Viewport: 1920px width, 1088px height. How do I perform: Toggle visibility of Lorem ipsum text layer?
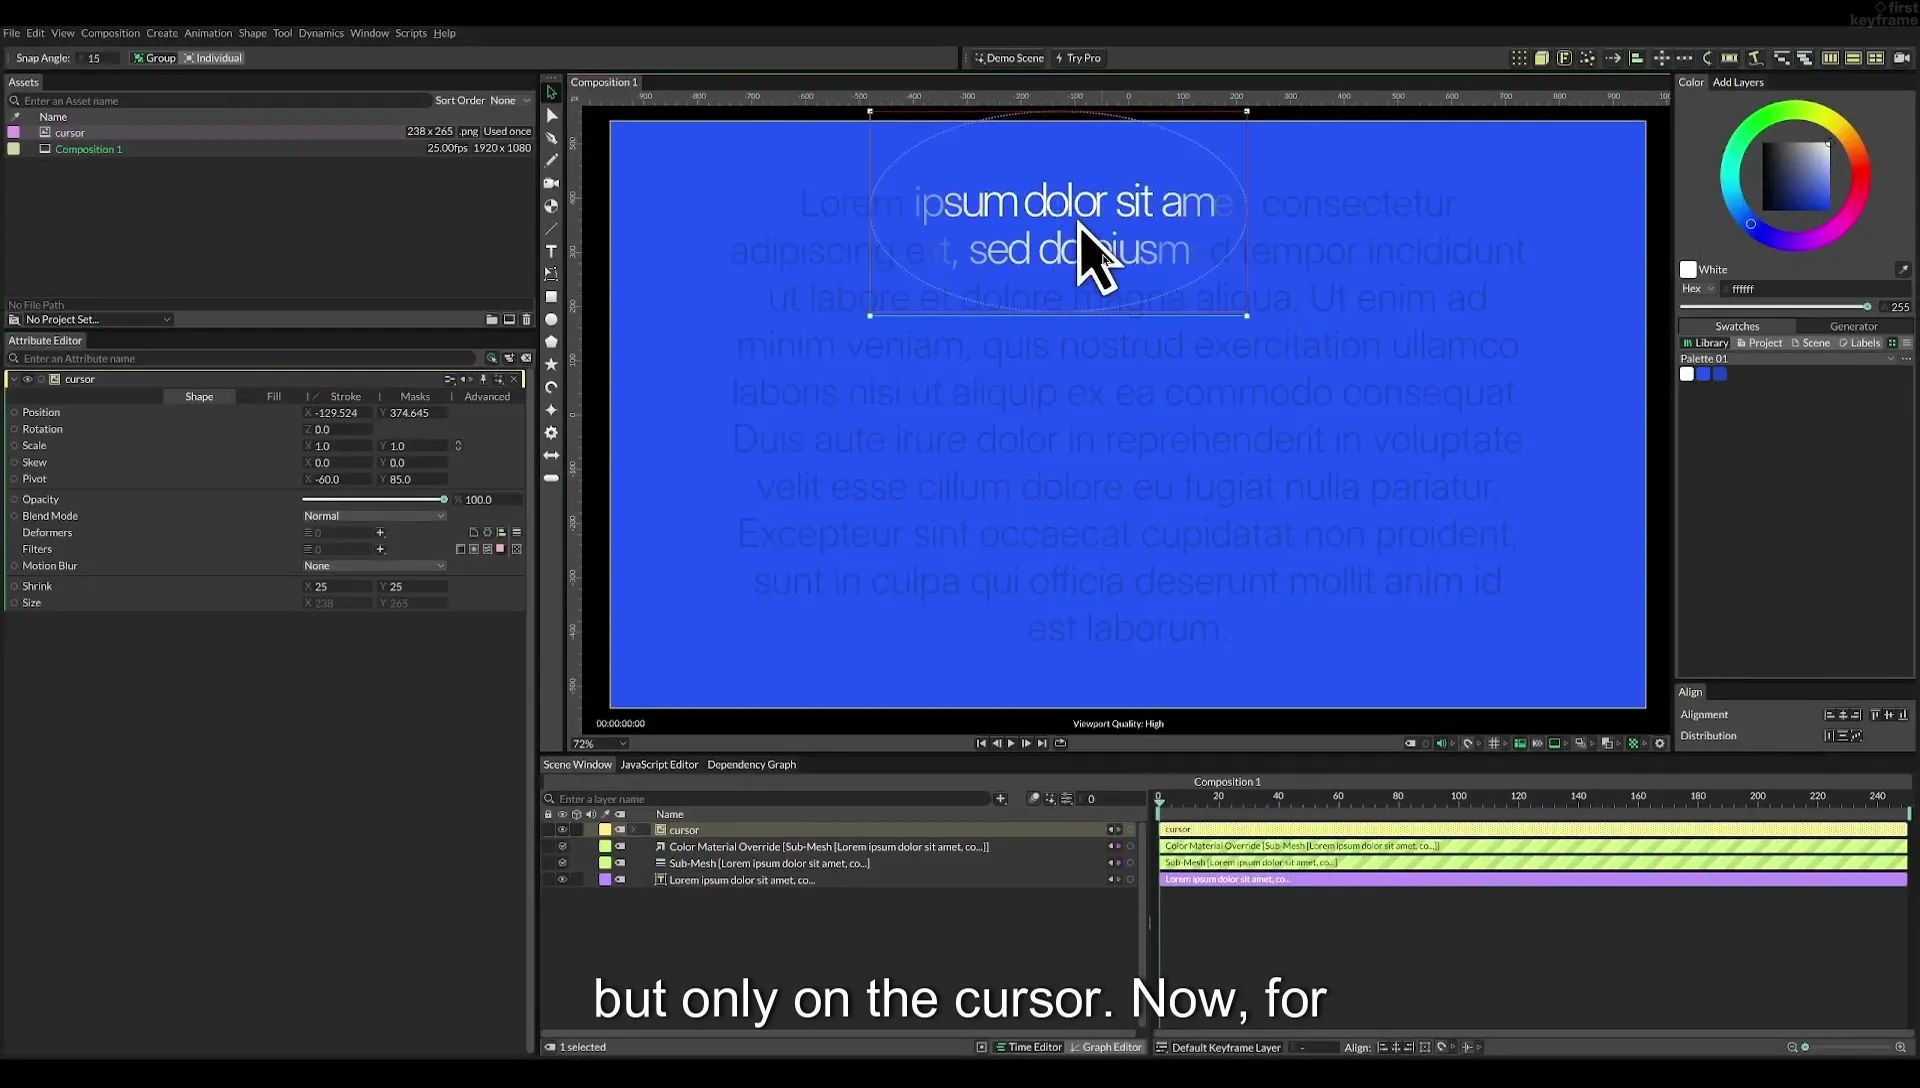click(x=562, y=880)
